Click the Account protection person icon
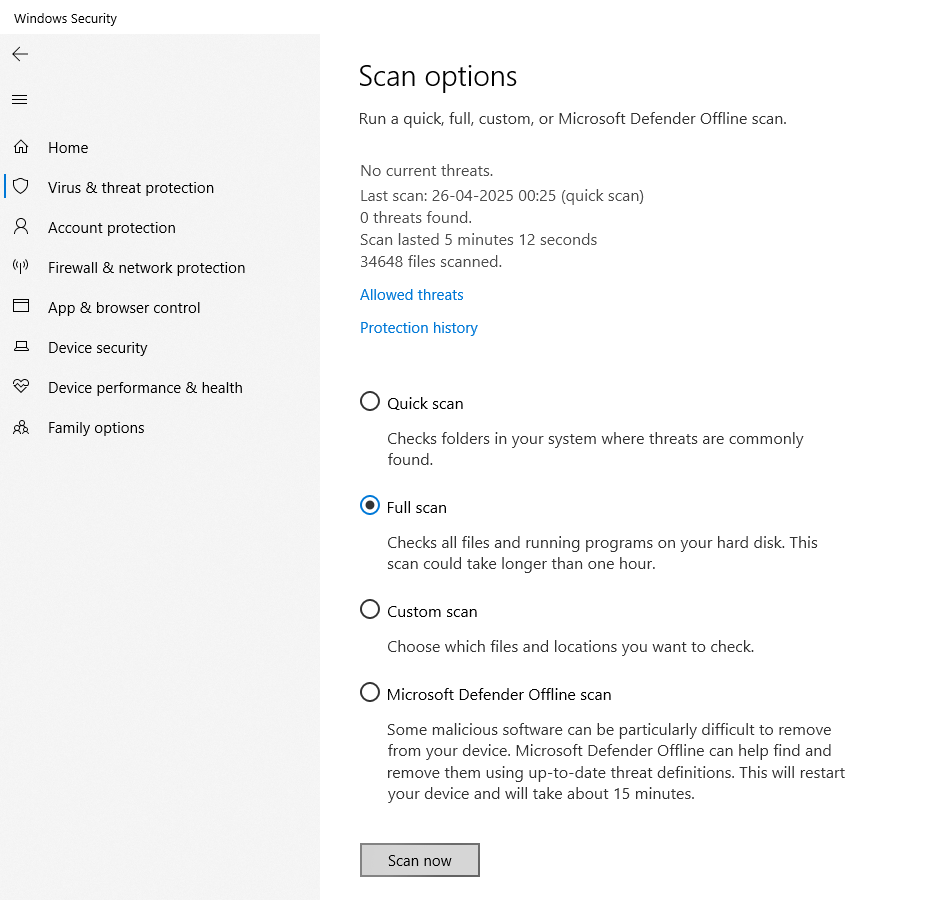This screenshot has height=900, width=952. tap(21, 227)
